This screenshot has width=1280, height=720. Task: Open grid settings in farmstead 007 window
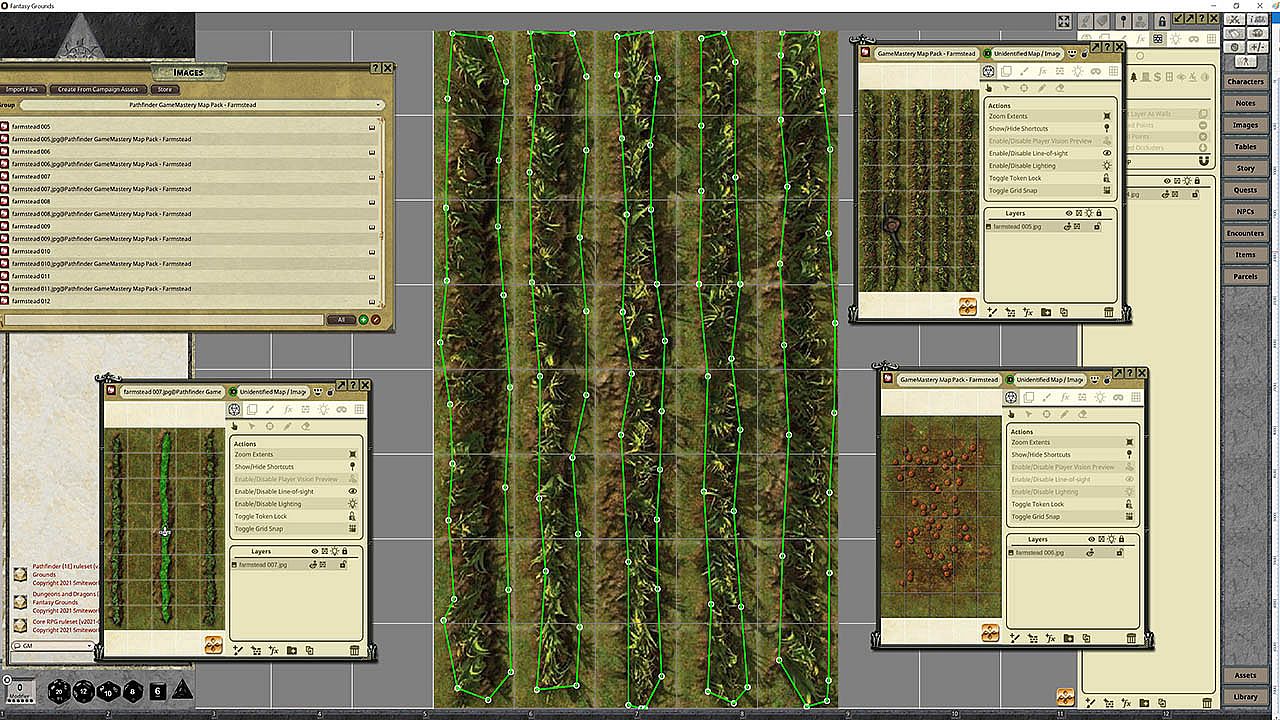359,410
